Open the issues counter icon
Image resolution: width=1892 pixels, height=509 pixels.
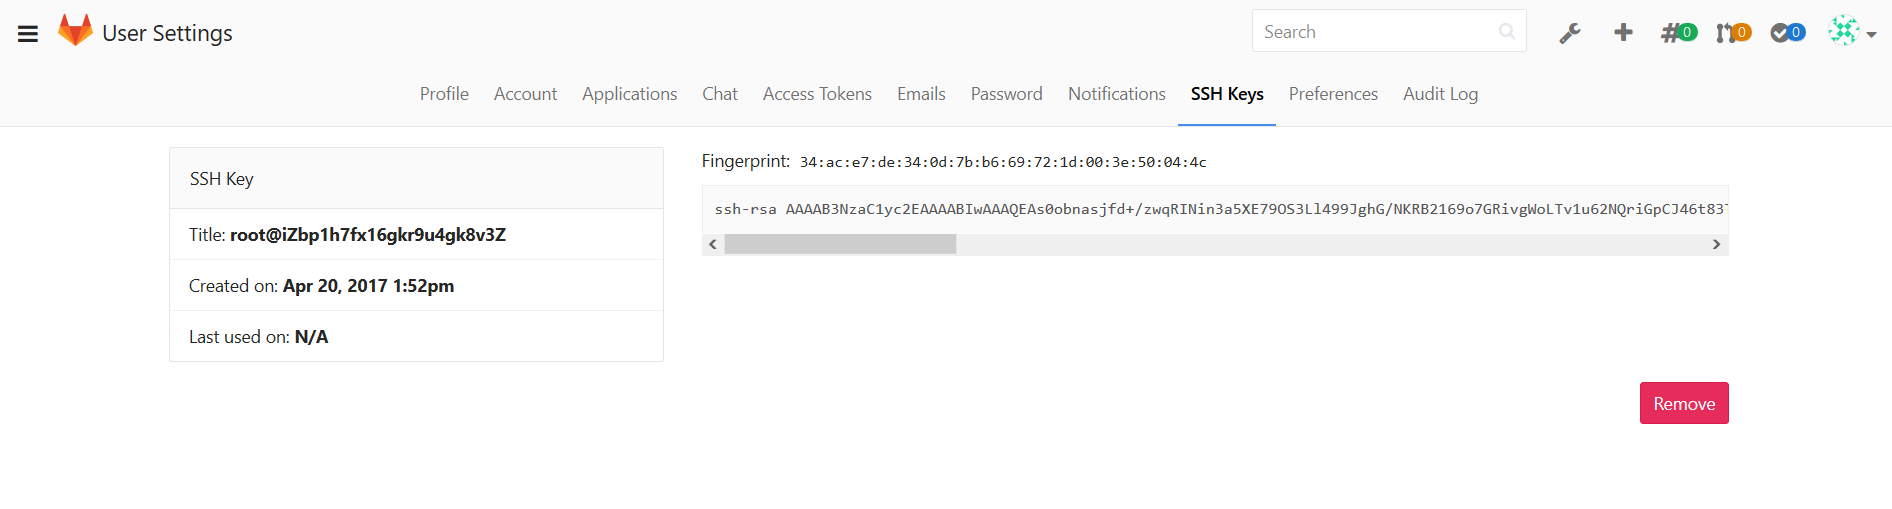pos(1678,33)
